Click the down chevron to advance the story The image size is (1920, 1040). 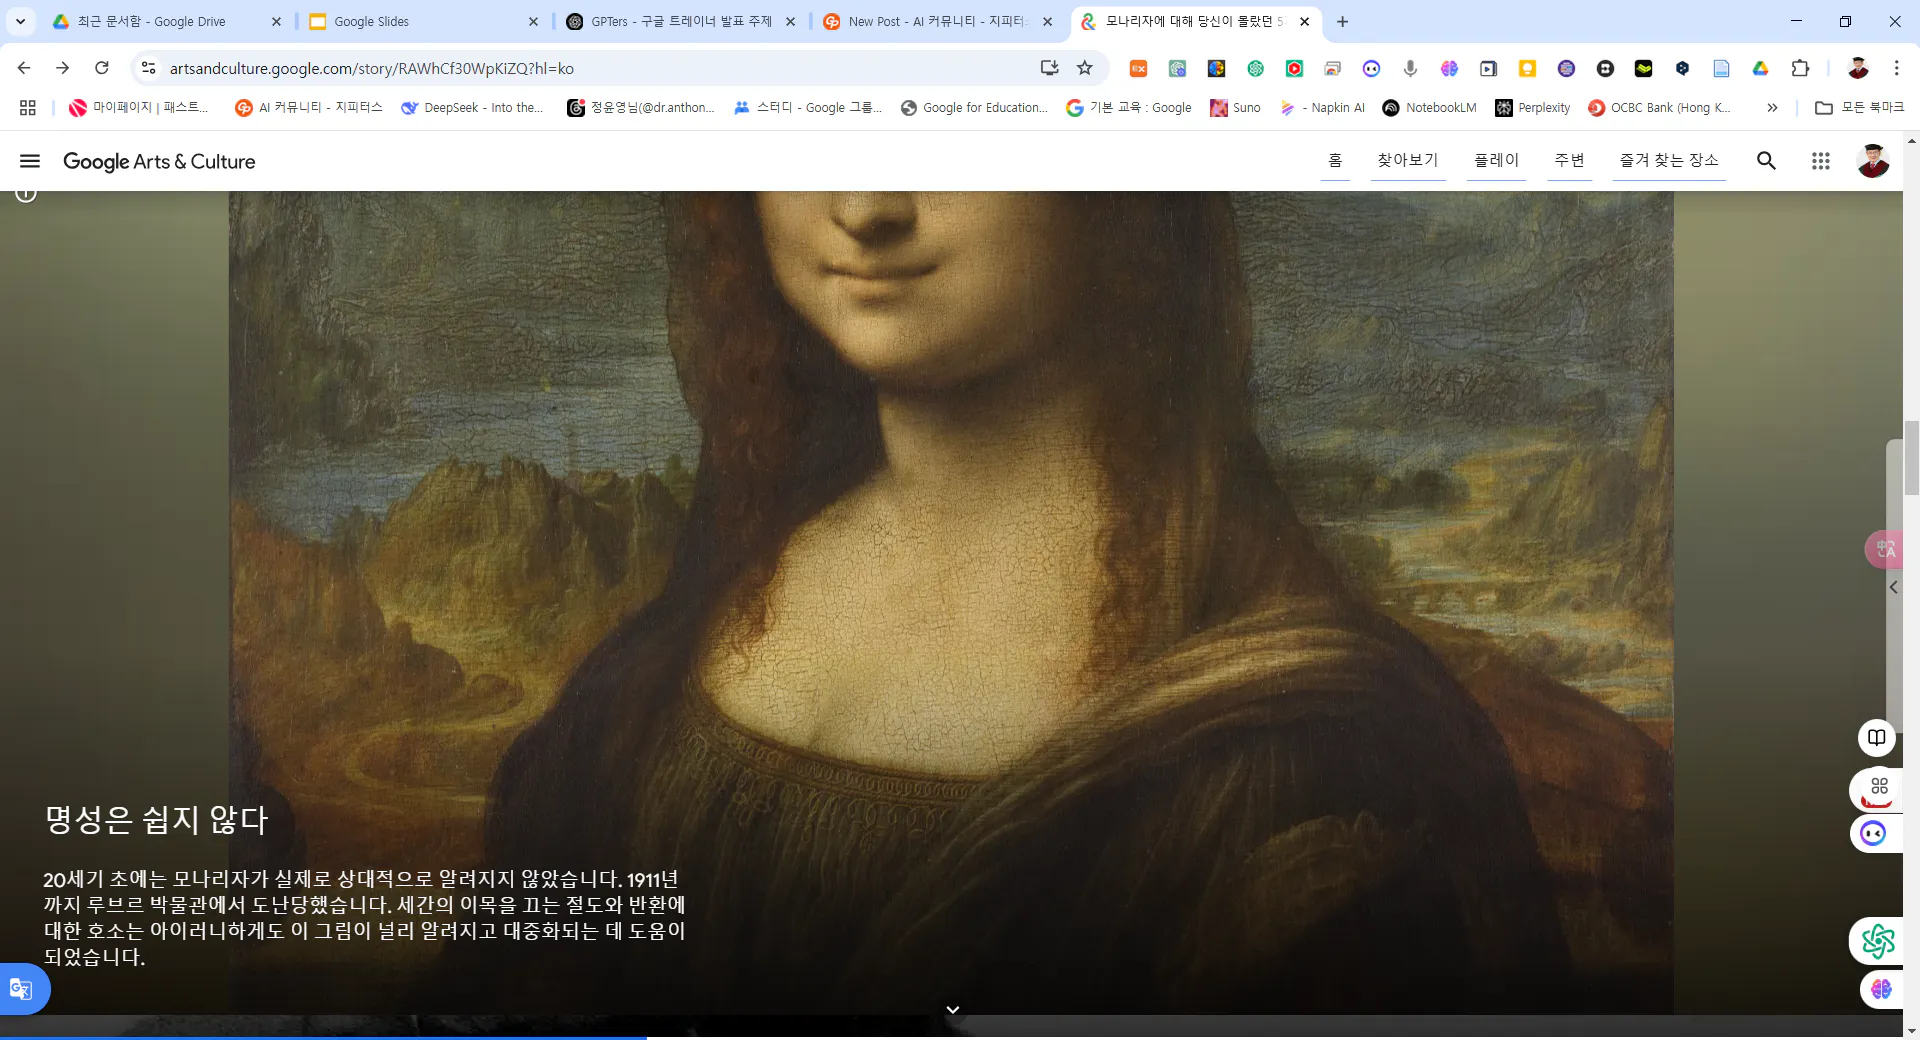click(953, 1009)
